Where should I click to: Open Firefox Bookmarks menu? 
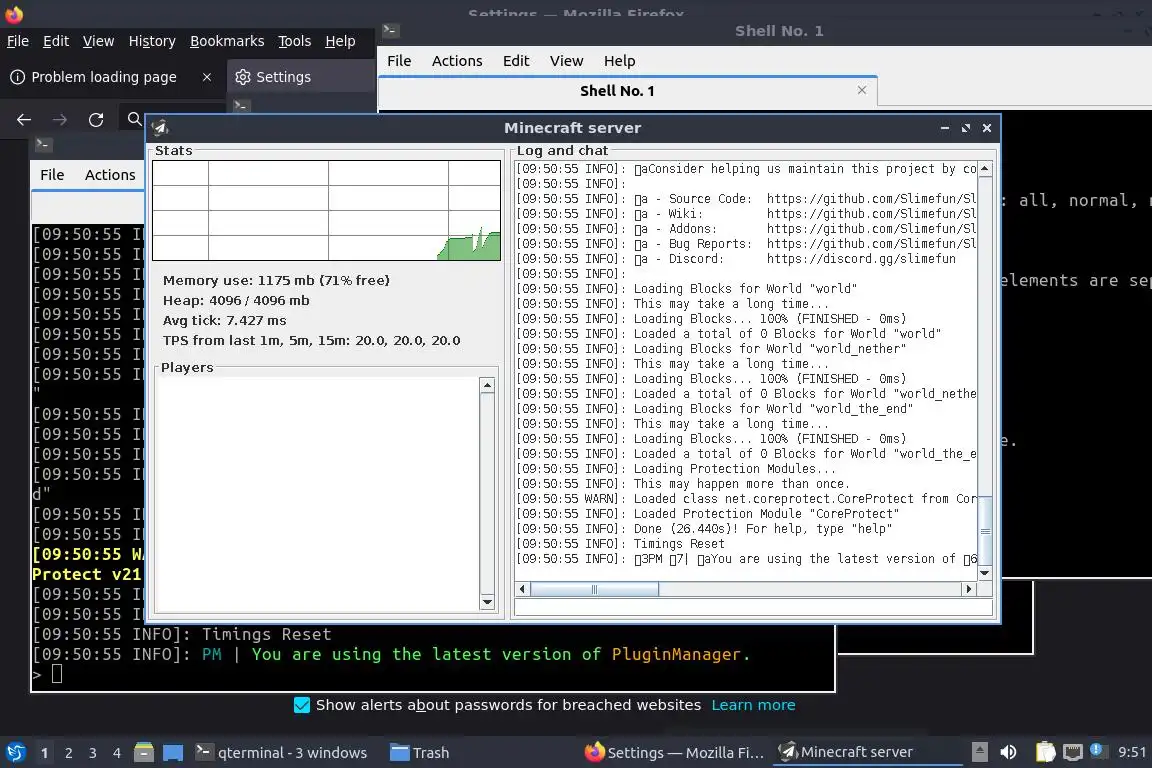(227, 41)
